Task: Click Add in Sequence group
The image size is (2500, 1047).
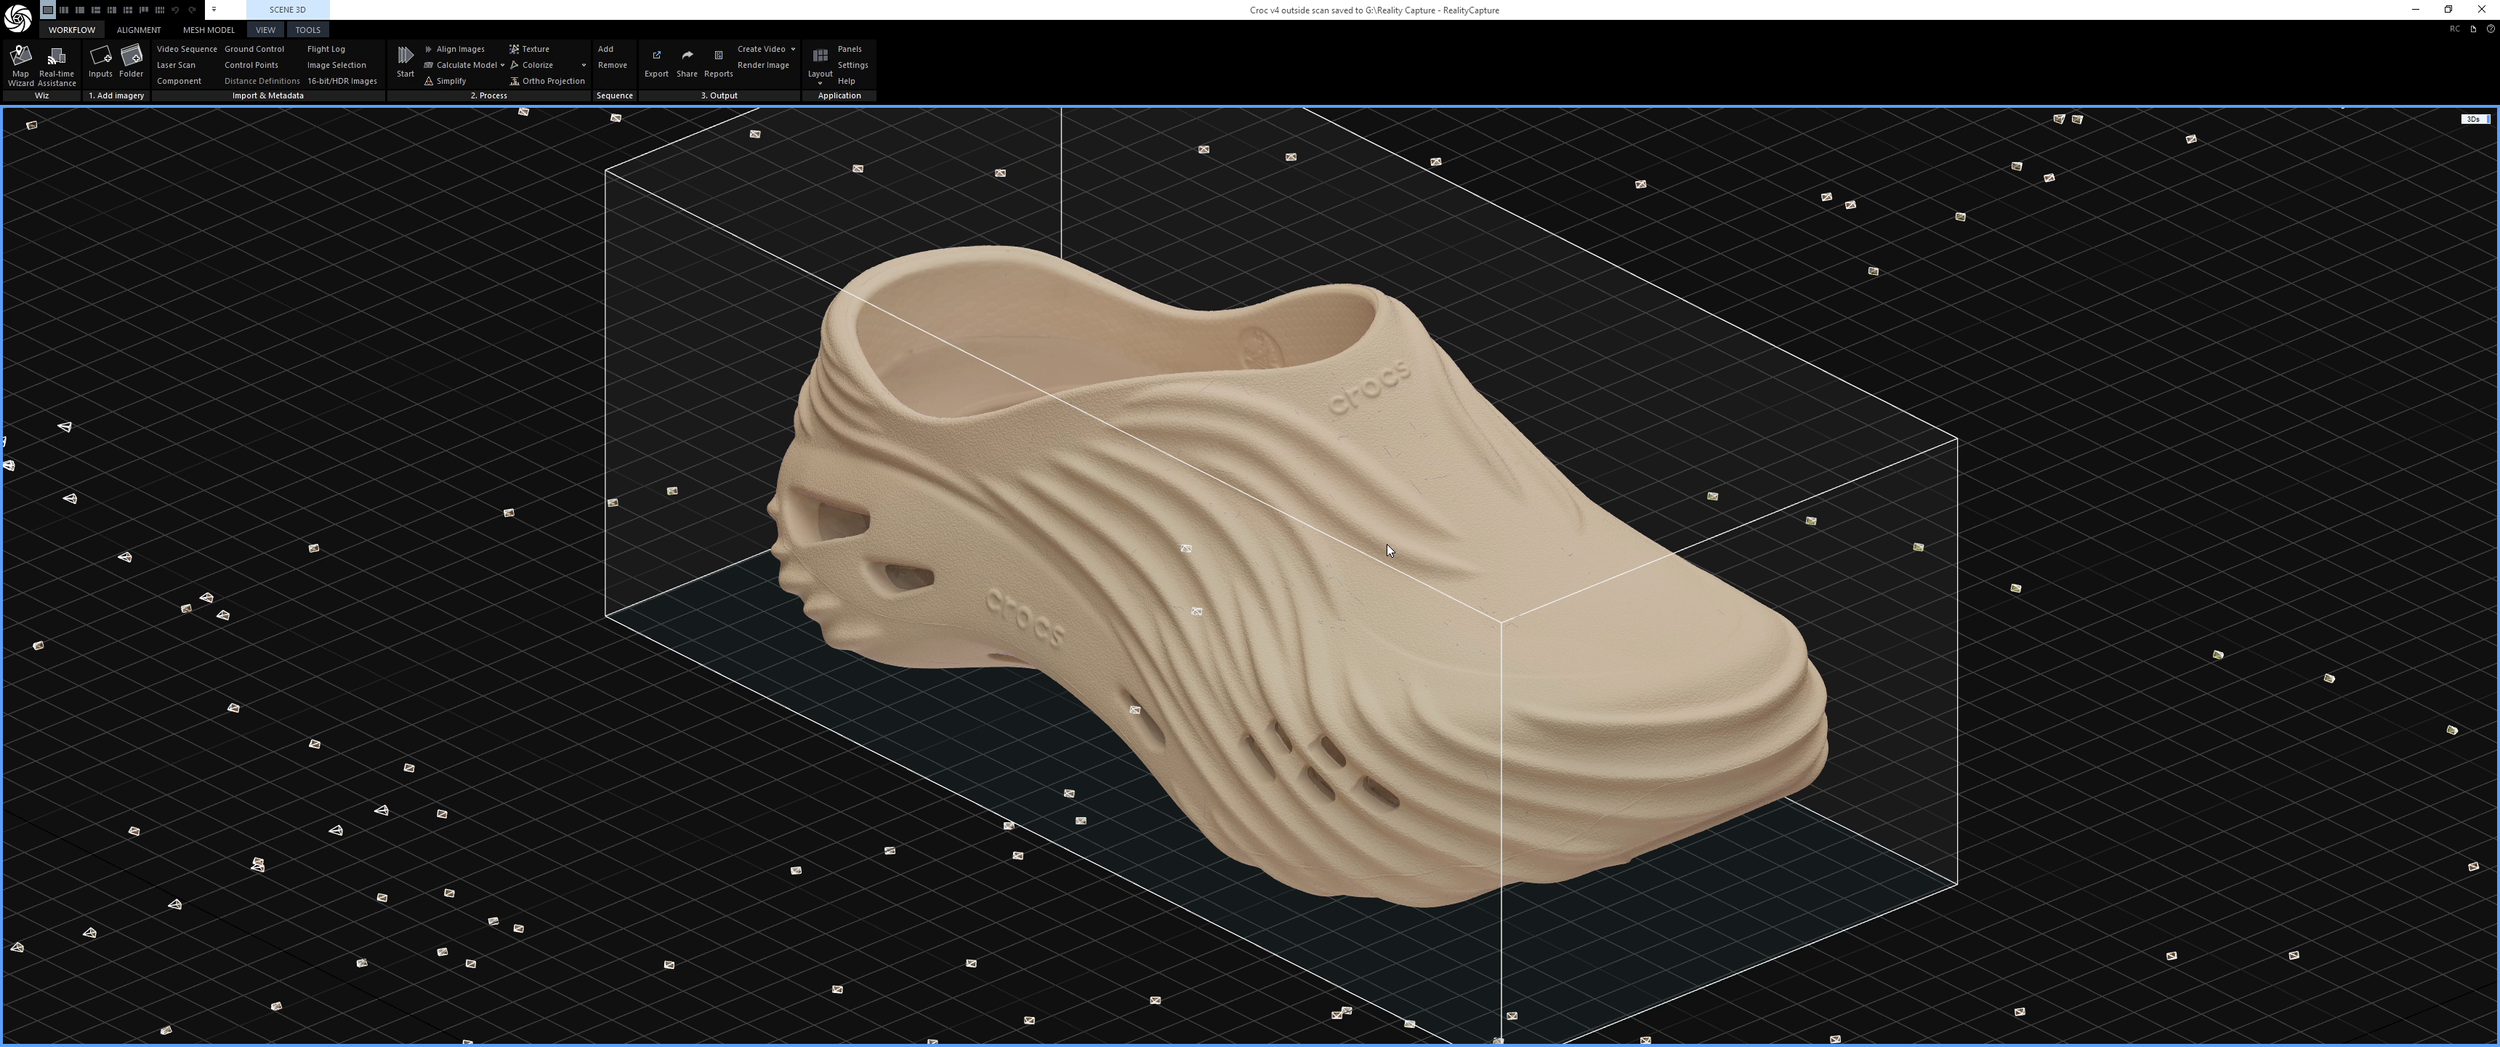Action: tap(606, 49)
